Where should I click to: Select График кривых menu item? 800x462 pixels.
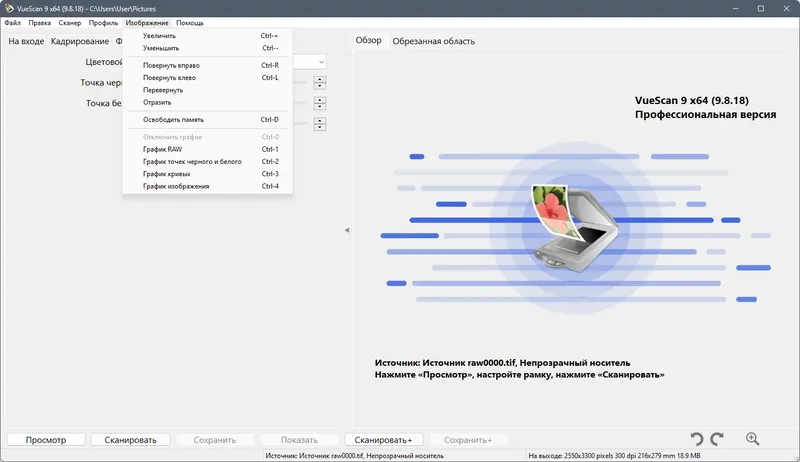[x=207, y=174]
